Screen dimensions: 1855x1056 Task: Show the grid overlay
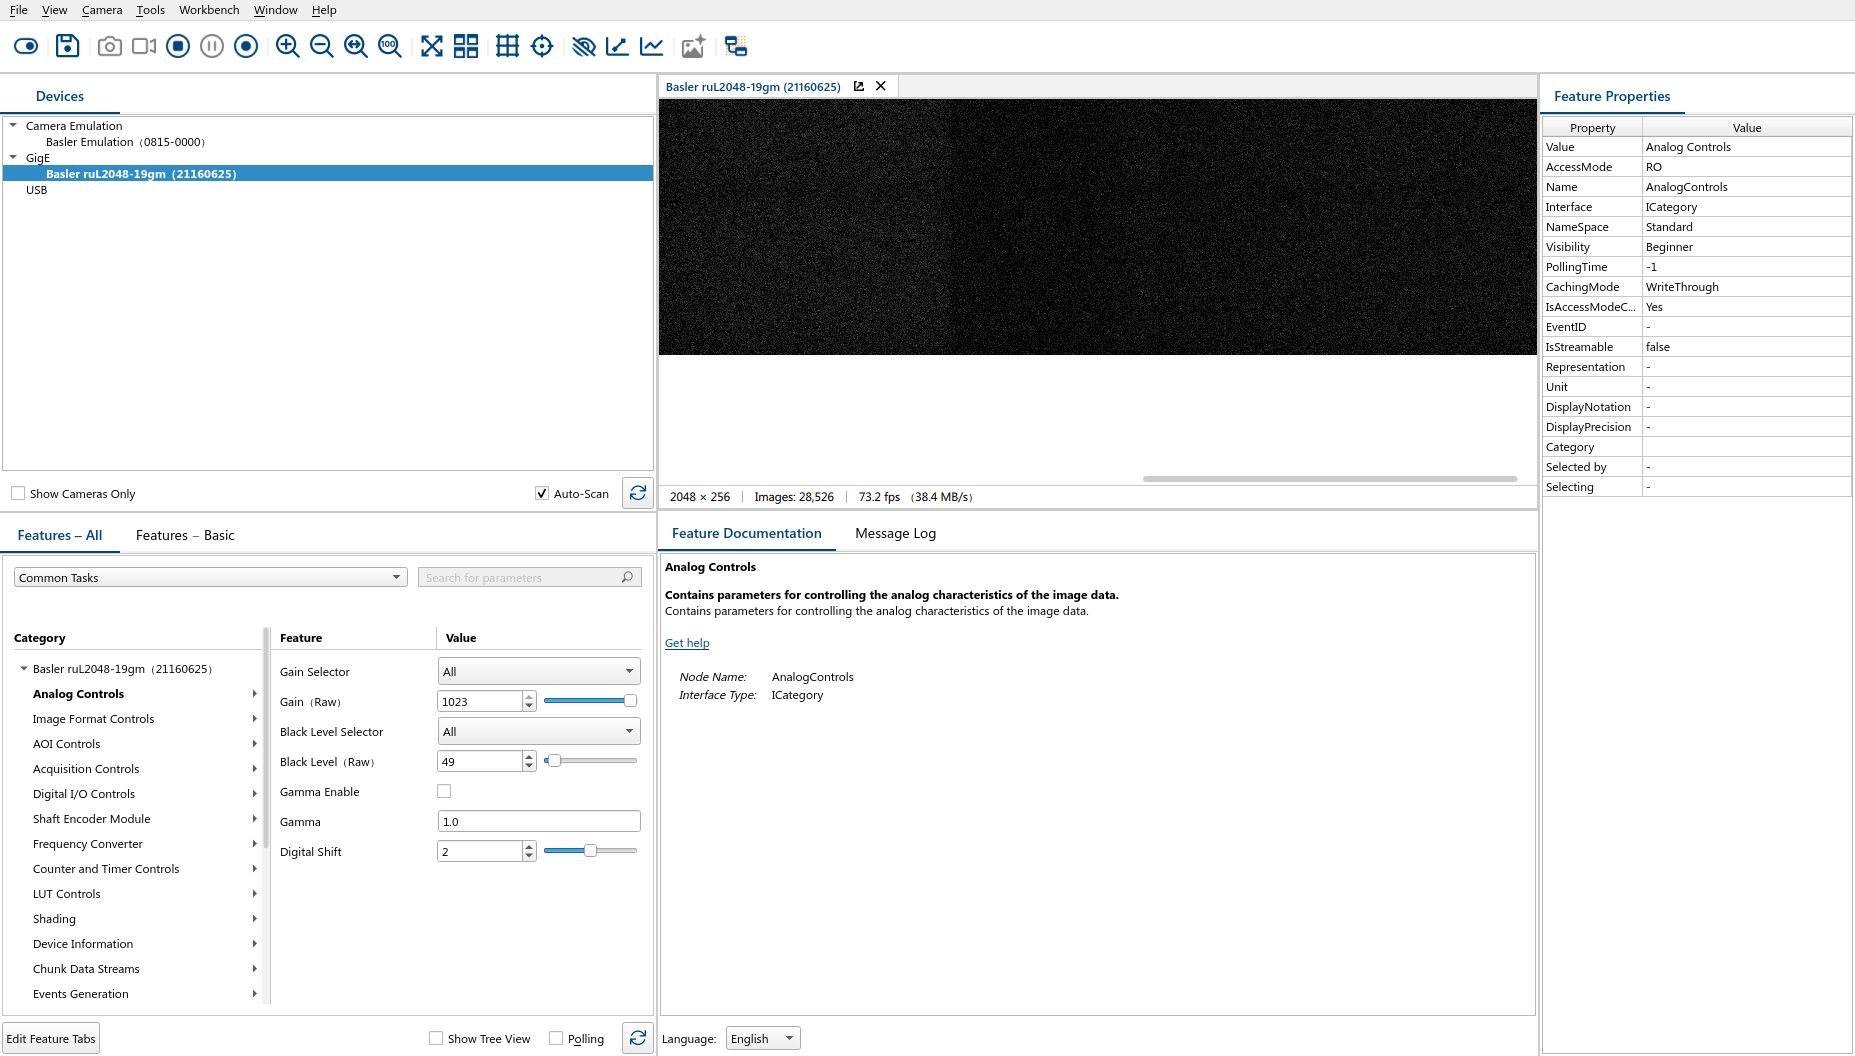click(x=508, y=46)
